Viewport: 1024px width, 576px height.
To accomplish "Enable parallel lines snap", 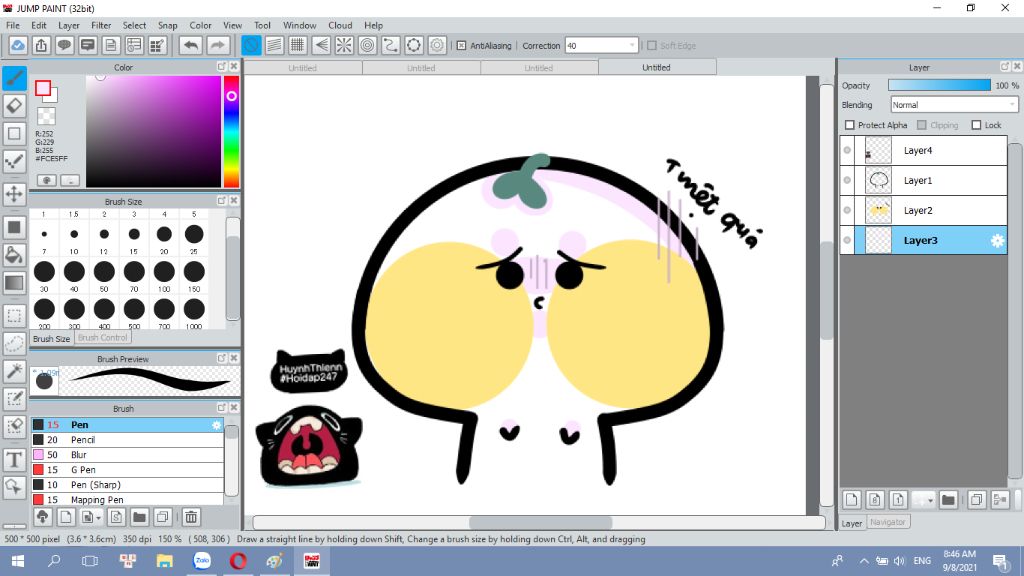I will pyautogui.click(x=274, y=45).
